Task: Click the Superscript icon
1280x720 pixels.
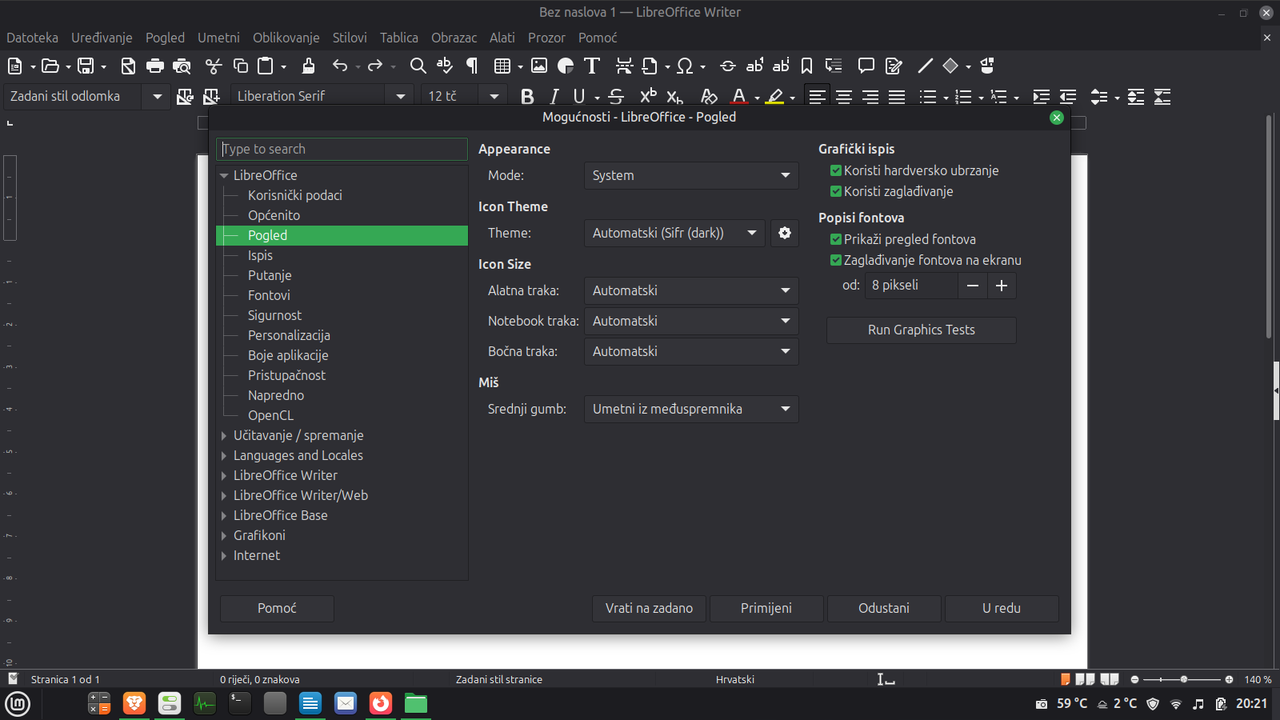Action: [x=648, y=97]
